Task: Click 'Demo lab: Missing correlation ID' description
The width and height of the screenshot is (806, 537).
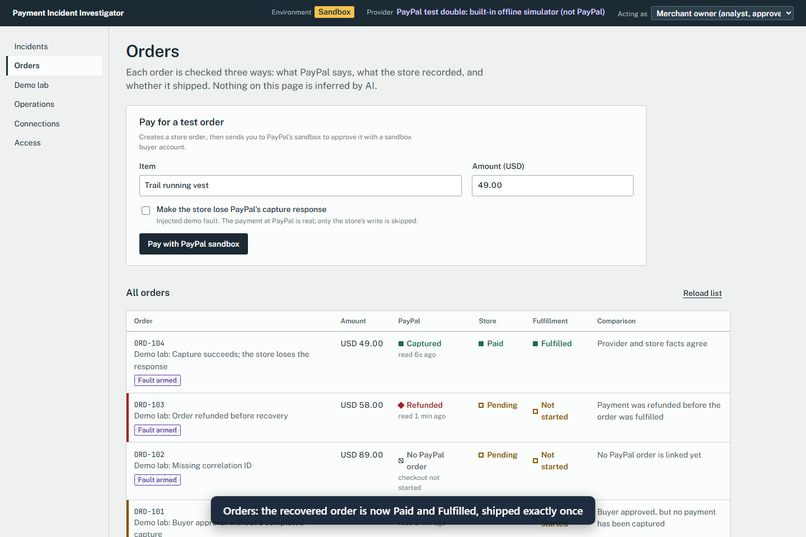Action: point(193,466)
